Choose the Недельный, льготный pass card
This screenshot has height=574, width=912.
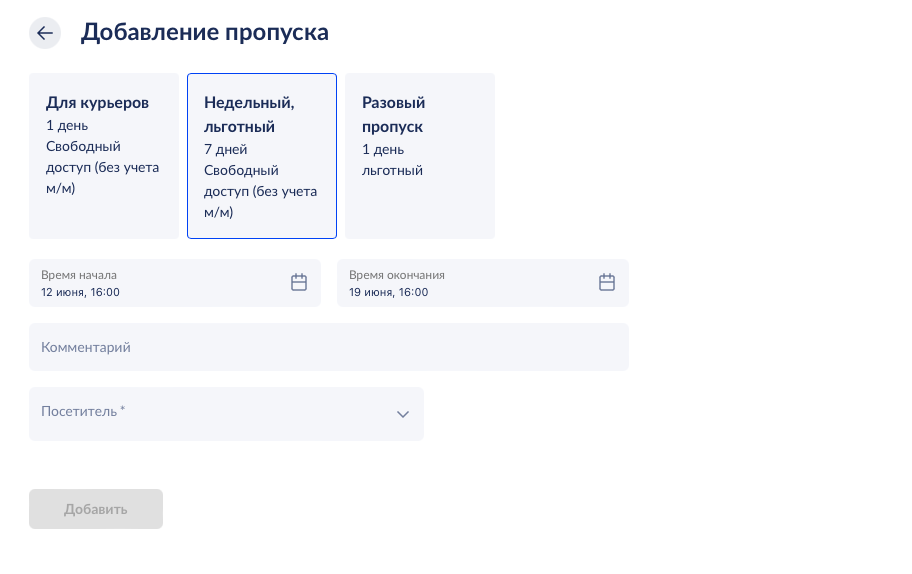click(262, 156)
